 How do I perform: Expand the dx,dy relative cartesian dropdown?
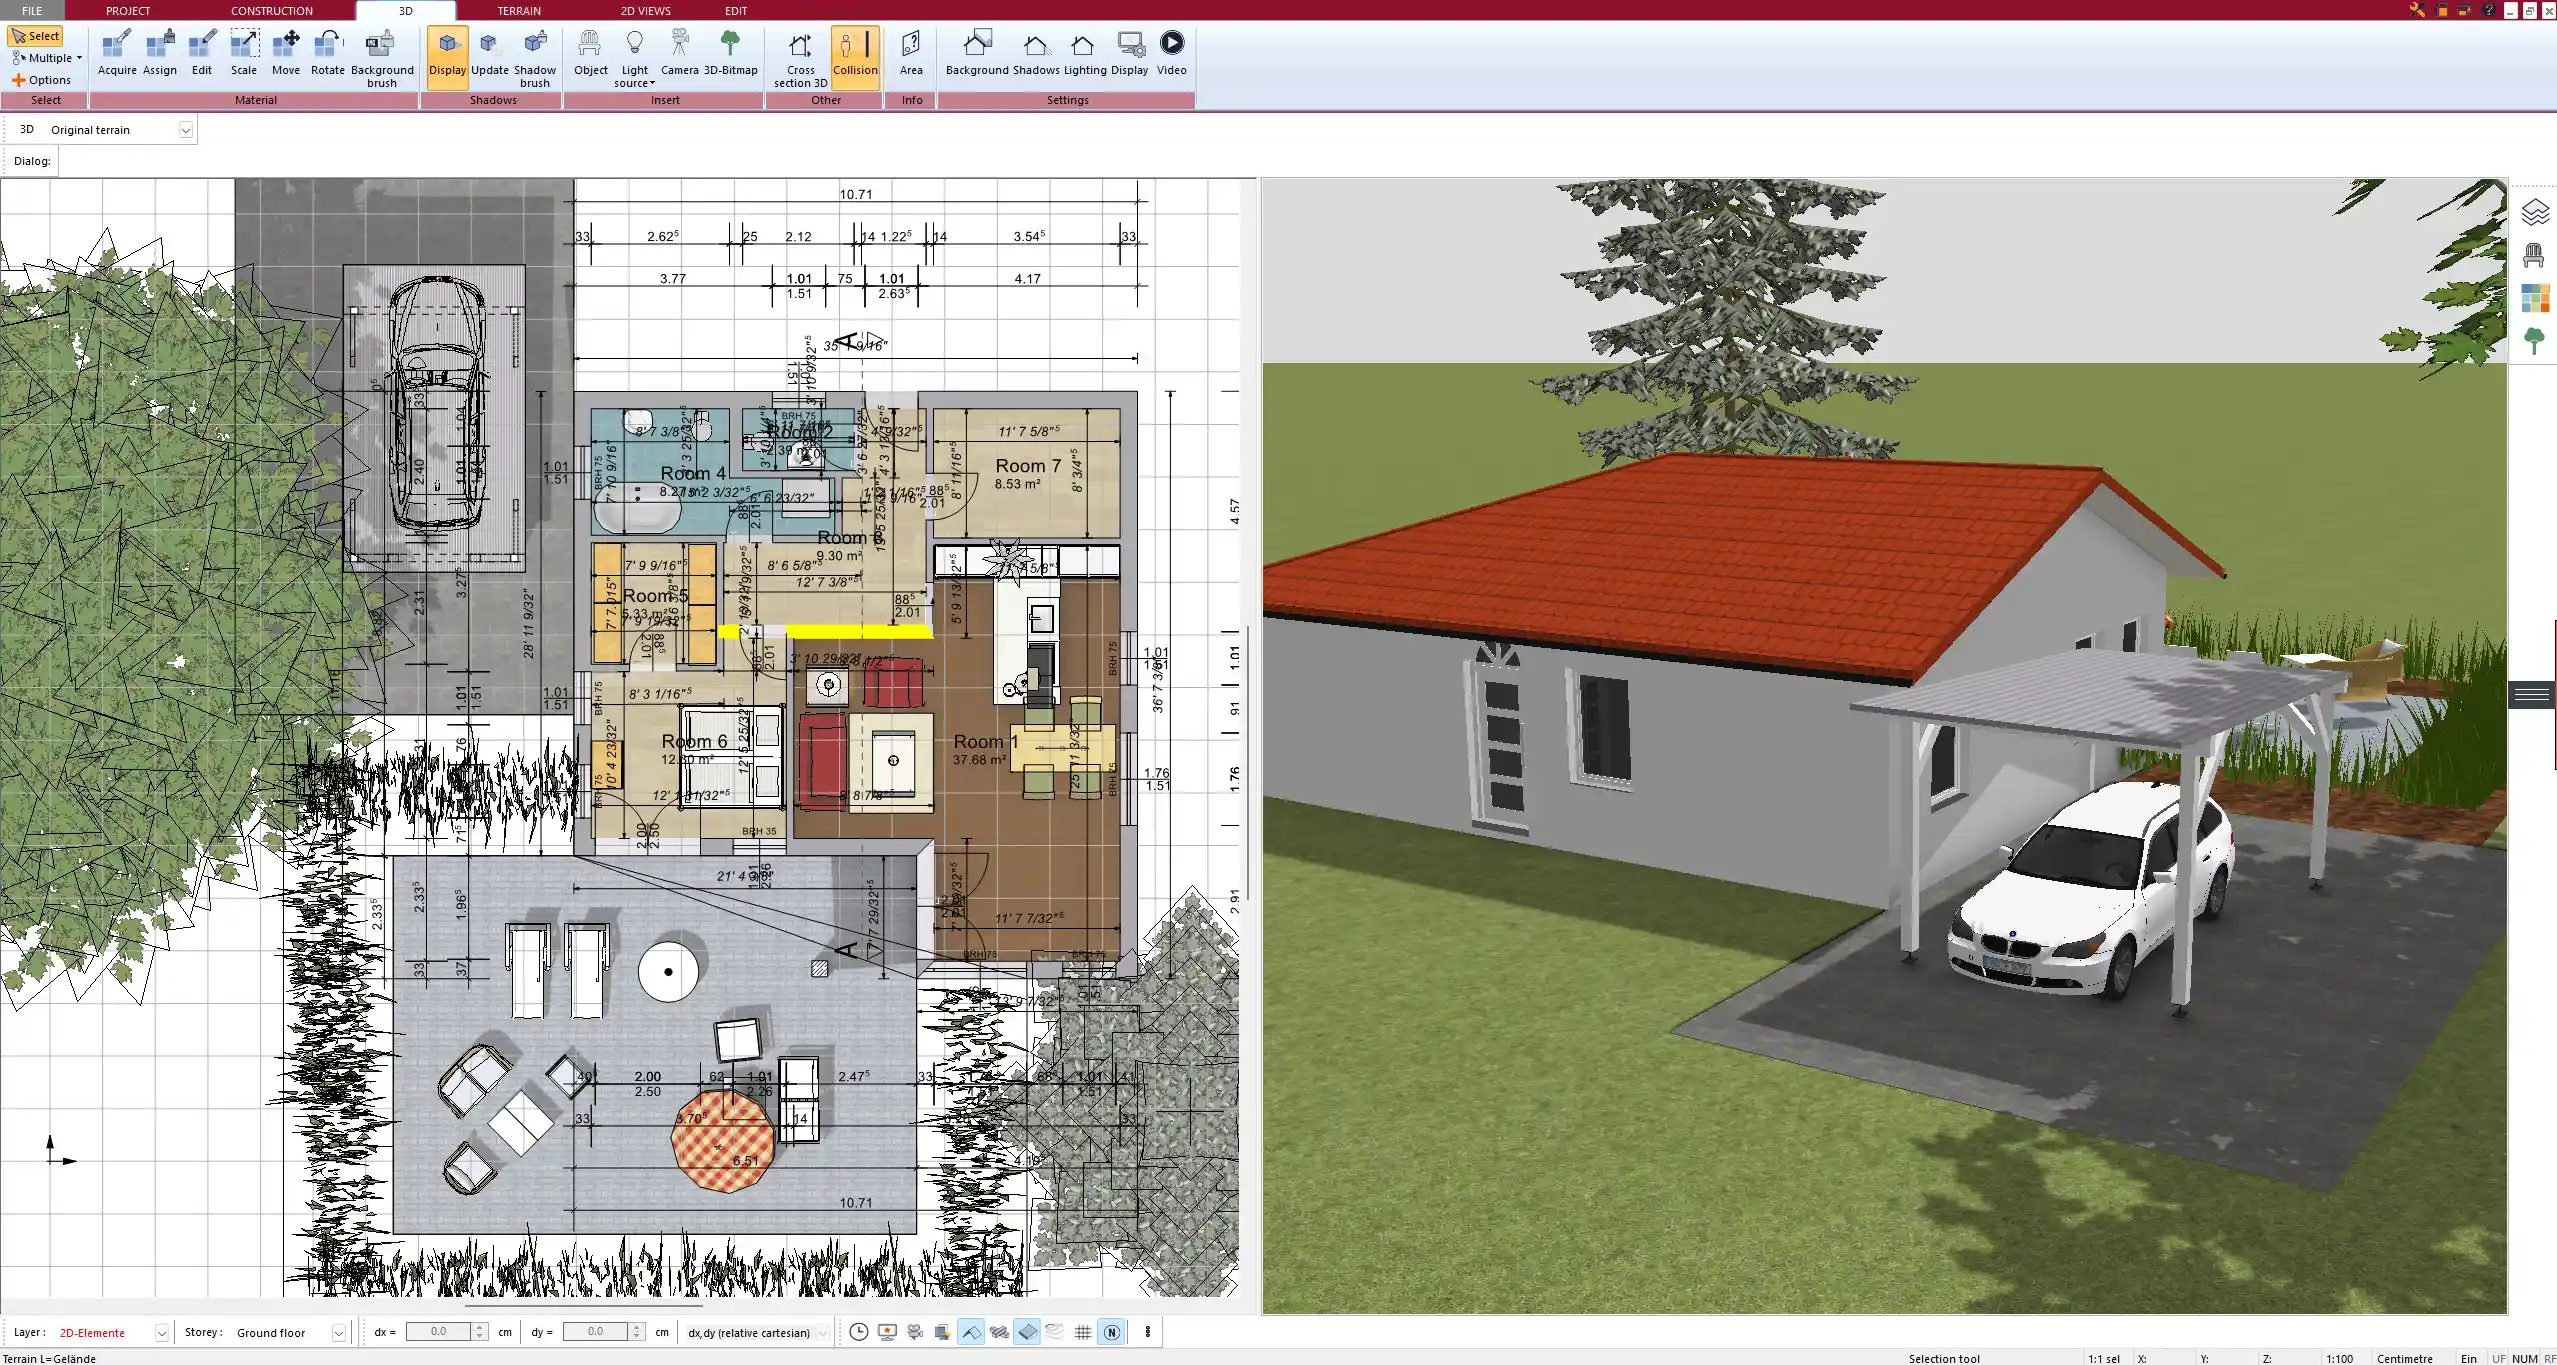pos(820,1332)
